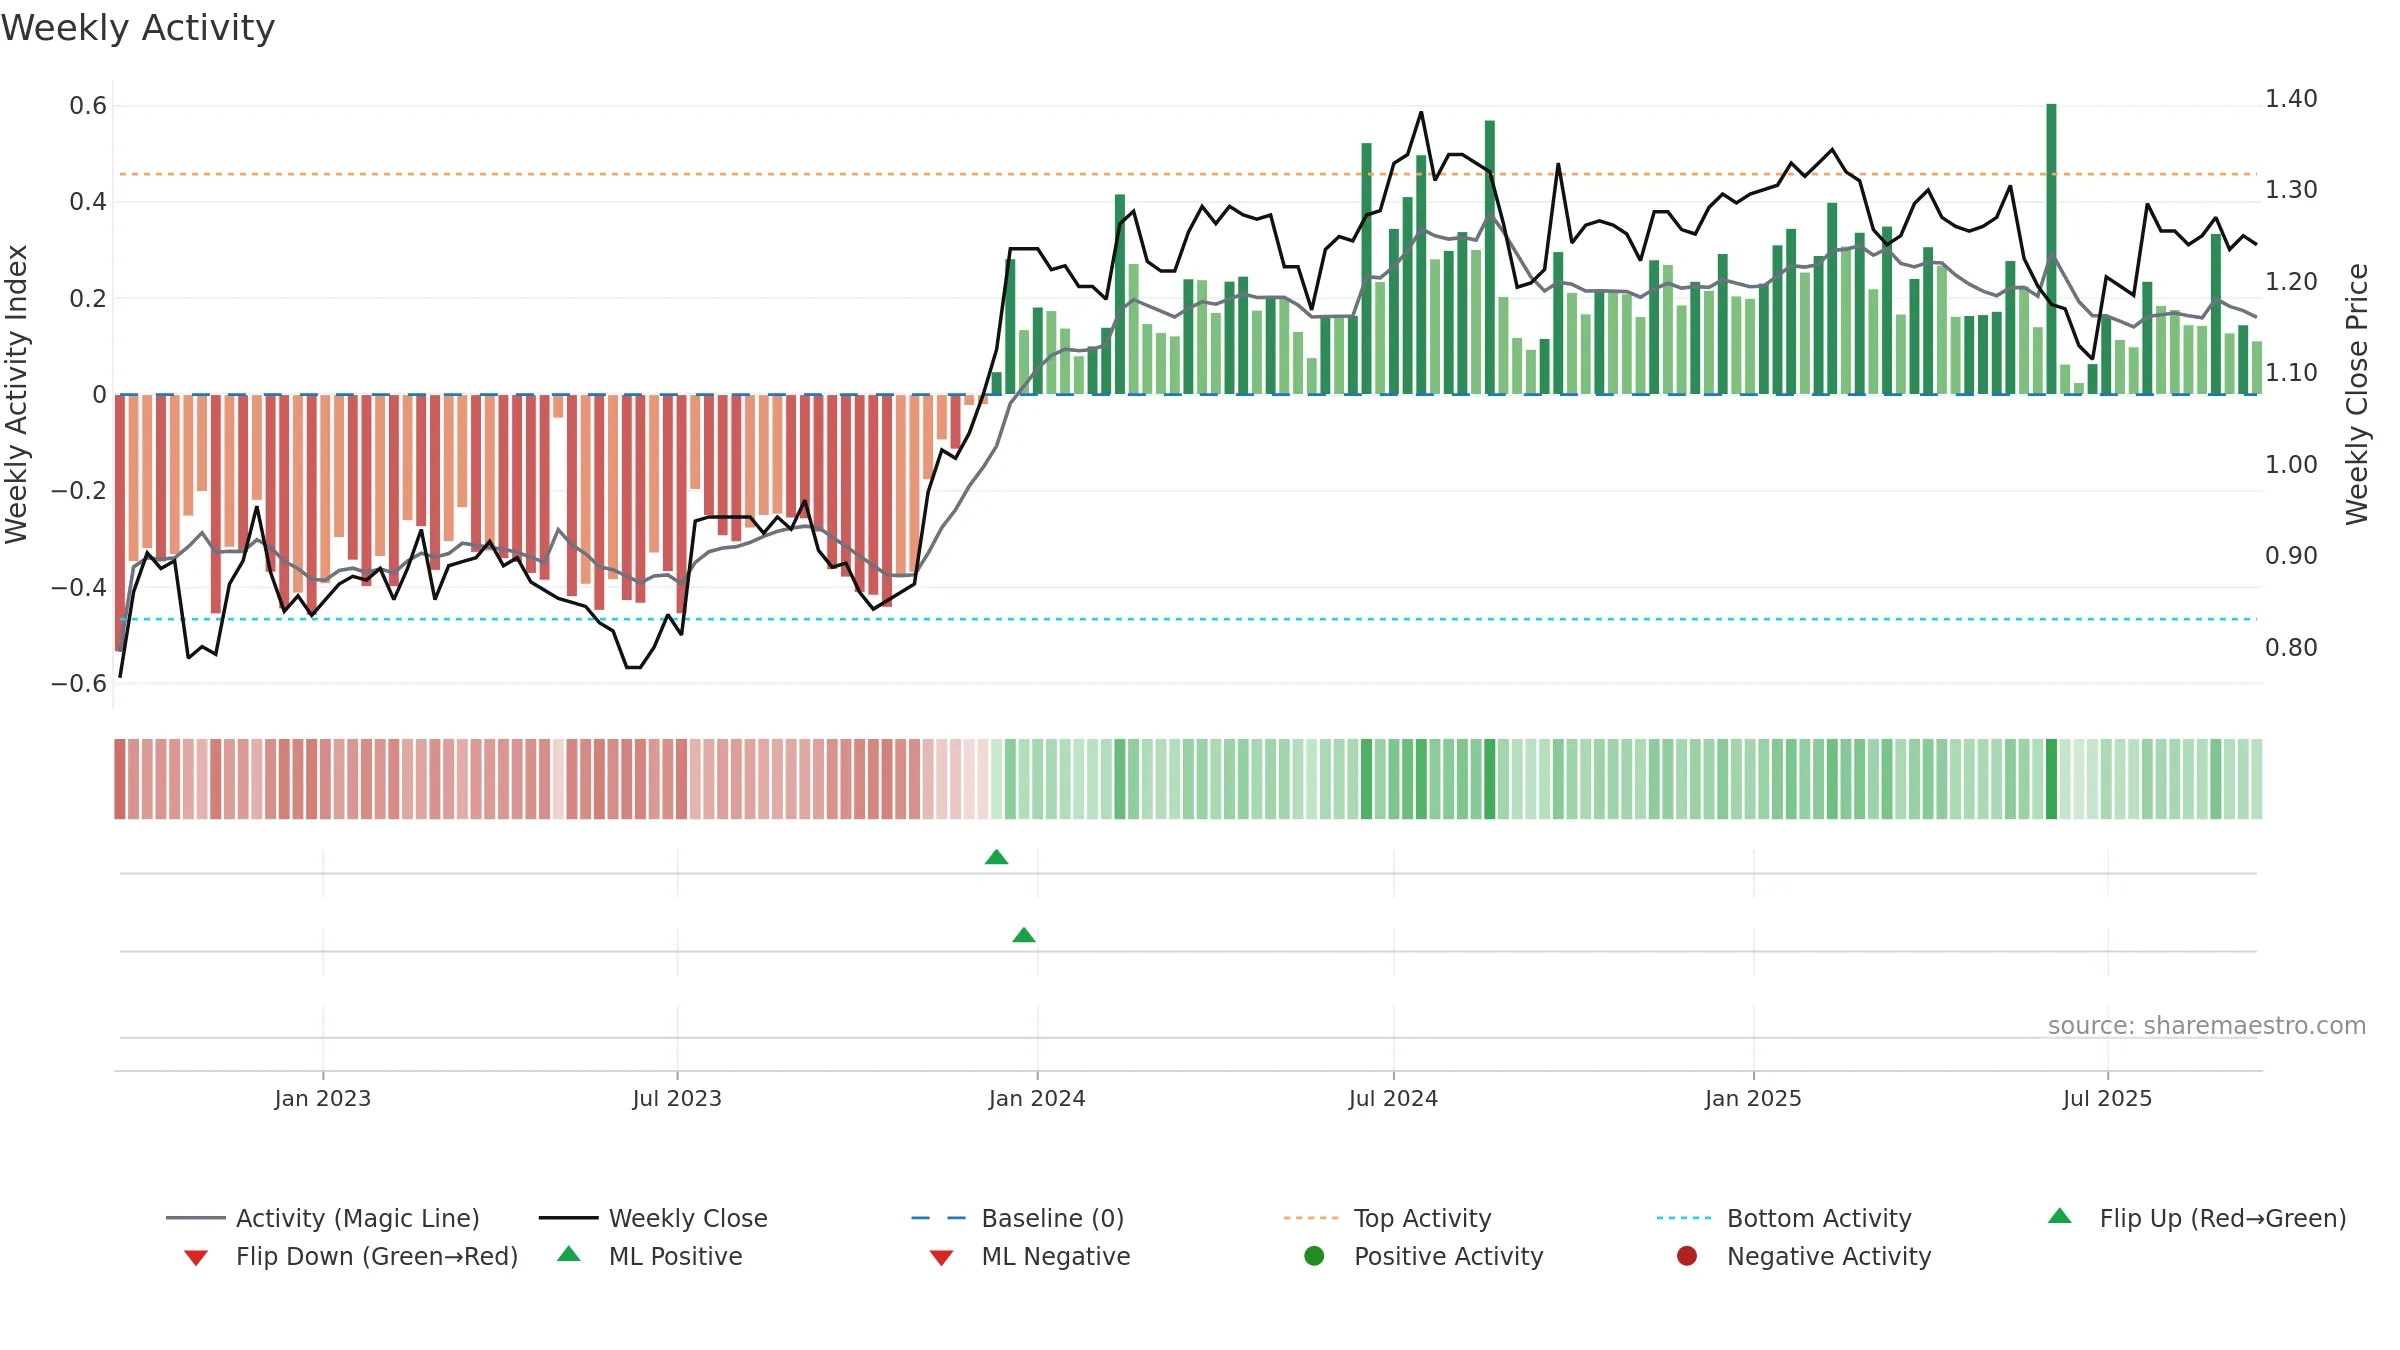
Task: Click the 1.00 right axis tick label
Action: (x=2291, y=465)
